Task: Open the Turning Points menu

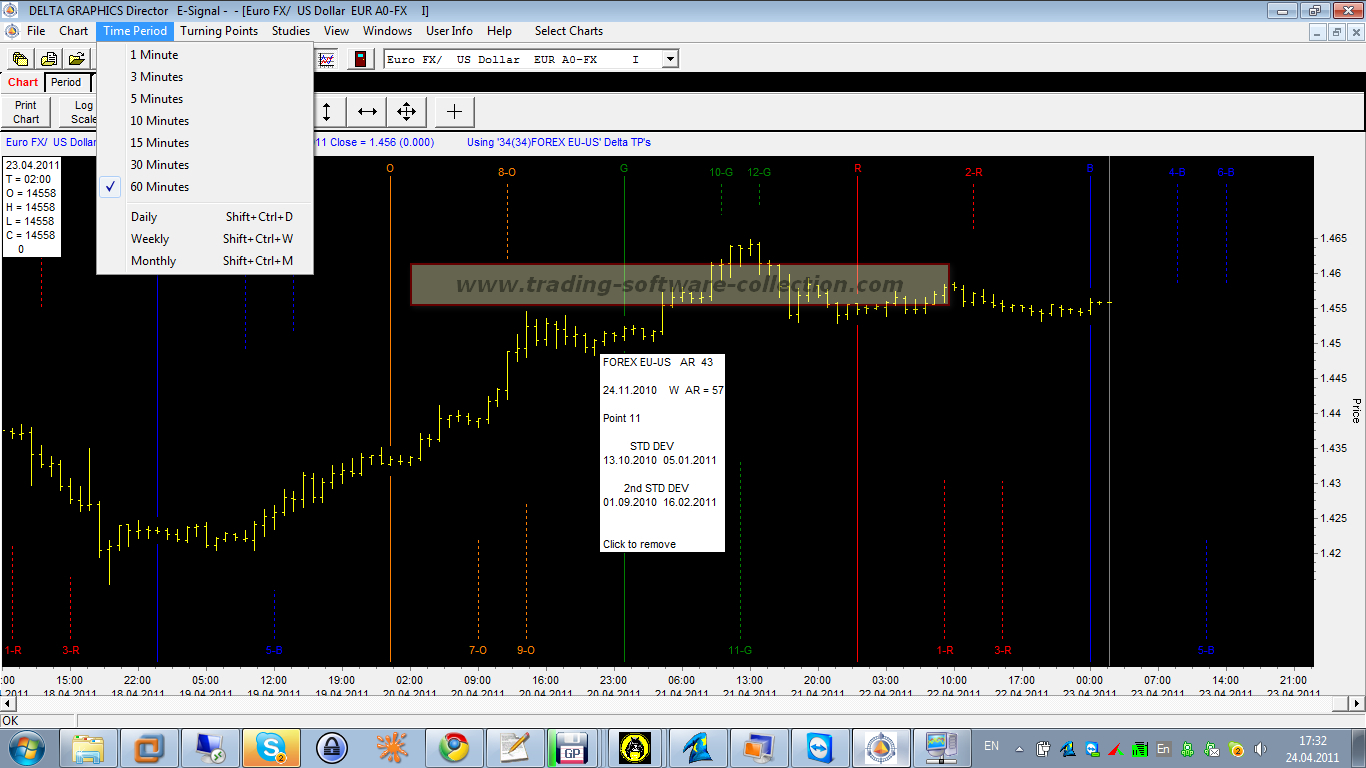Action: (x=219, y=31)
